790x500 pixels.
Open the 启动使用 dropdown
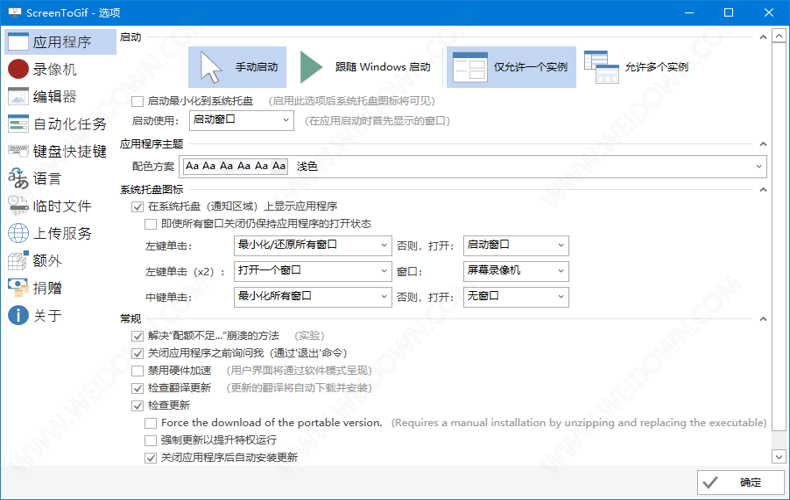coord(241,120)
